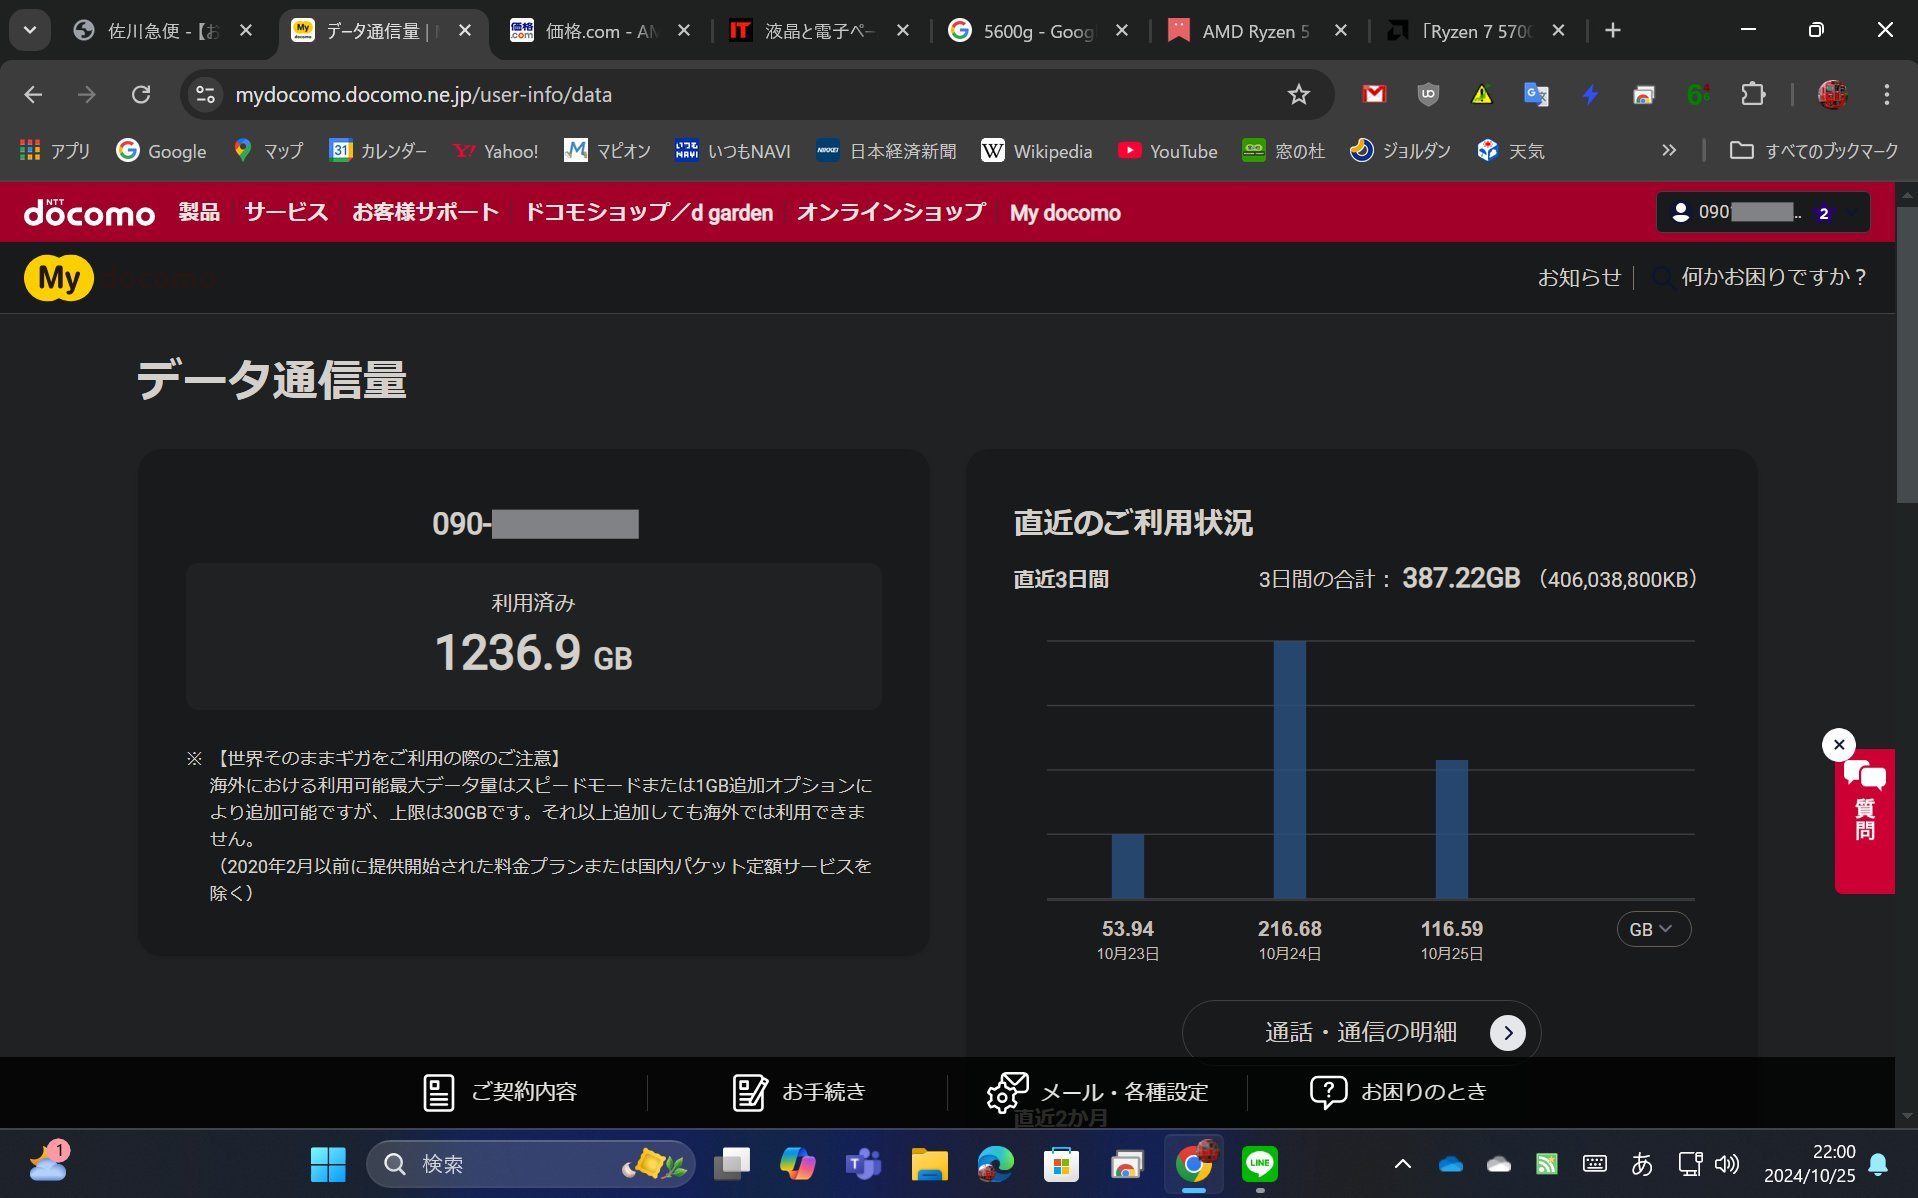Switch to the 価格.com tab
Viewport: 1918px width, 1198px height.
click(599, 31)
